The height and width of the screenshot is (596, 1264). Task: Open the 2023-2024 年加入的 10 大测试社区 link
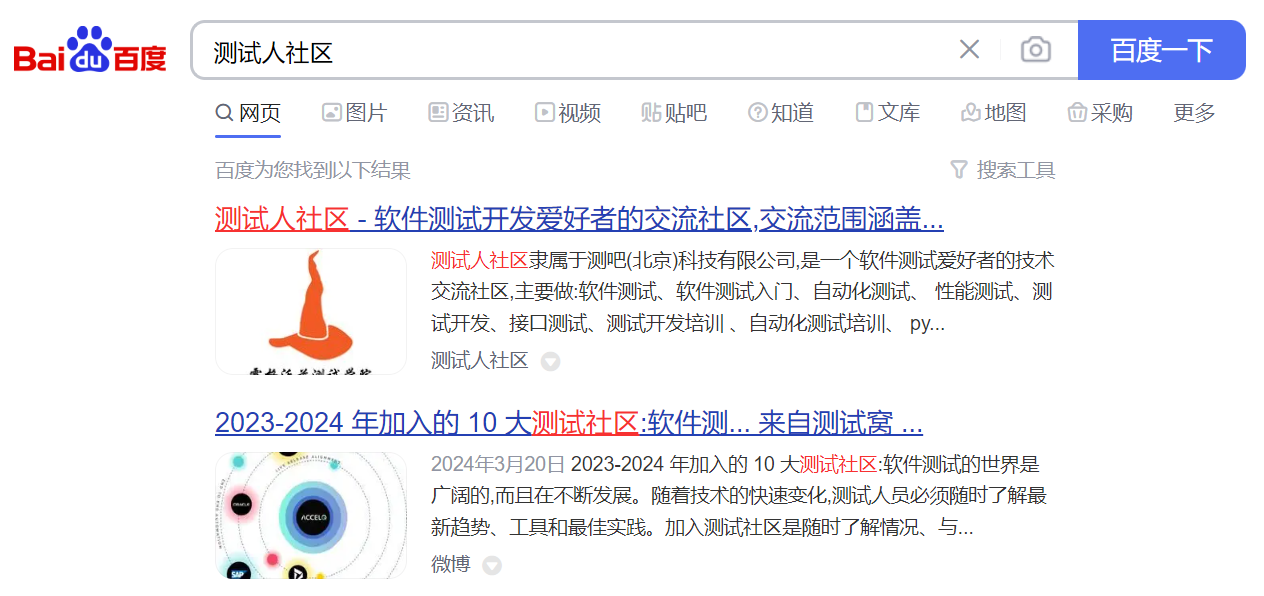pyautogui.click(x=569, y=423)
